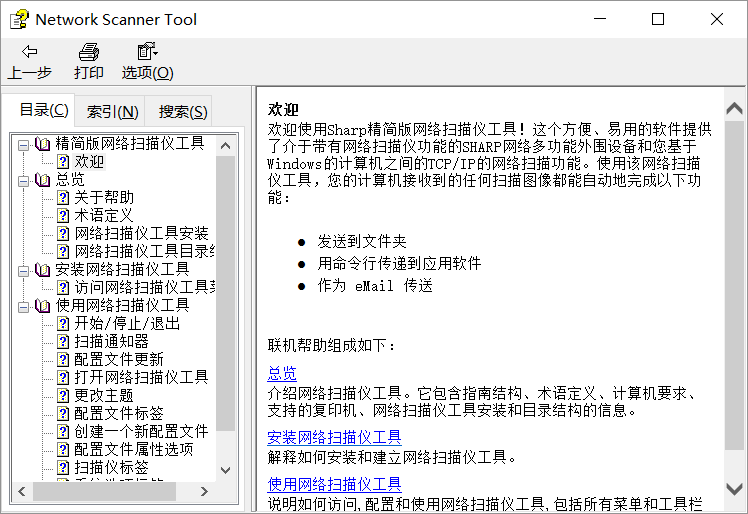Viewport: 748px width, 514px height.
Task: Open the 总览 hyperlink in content
Action: [282, 373]
